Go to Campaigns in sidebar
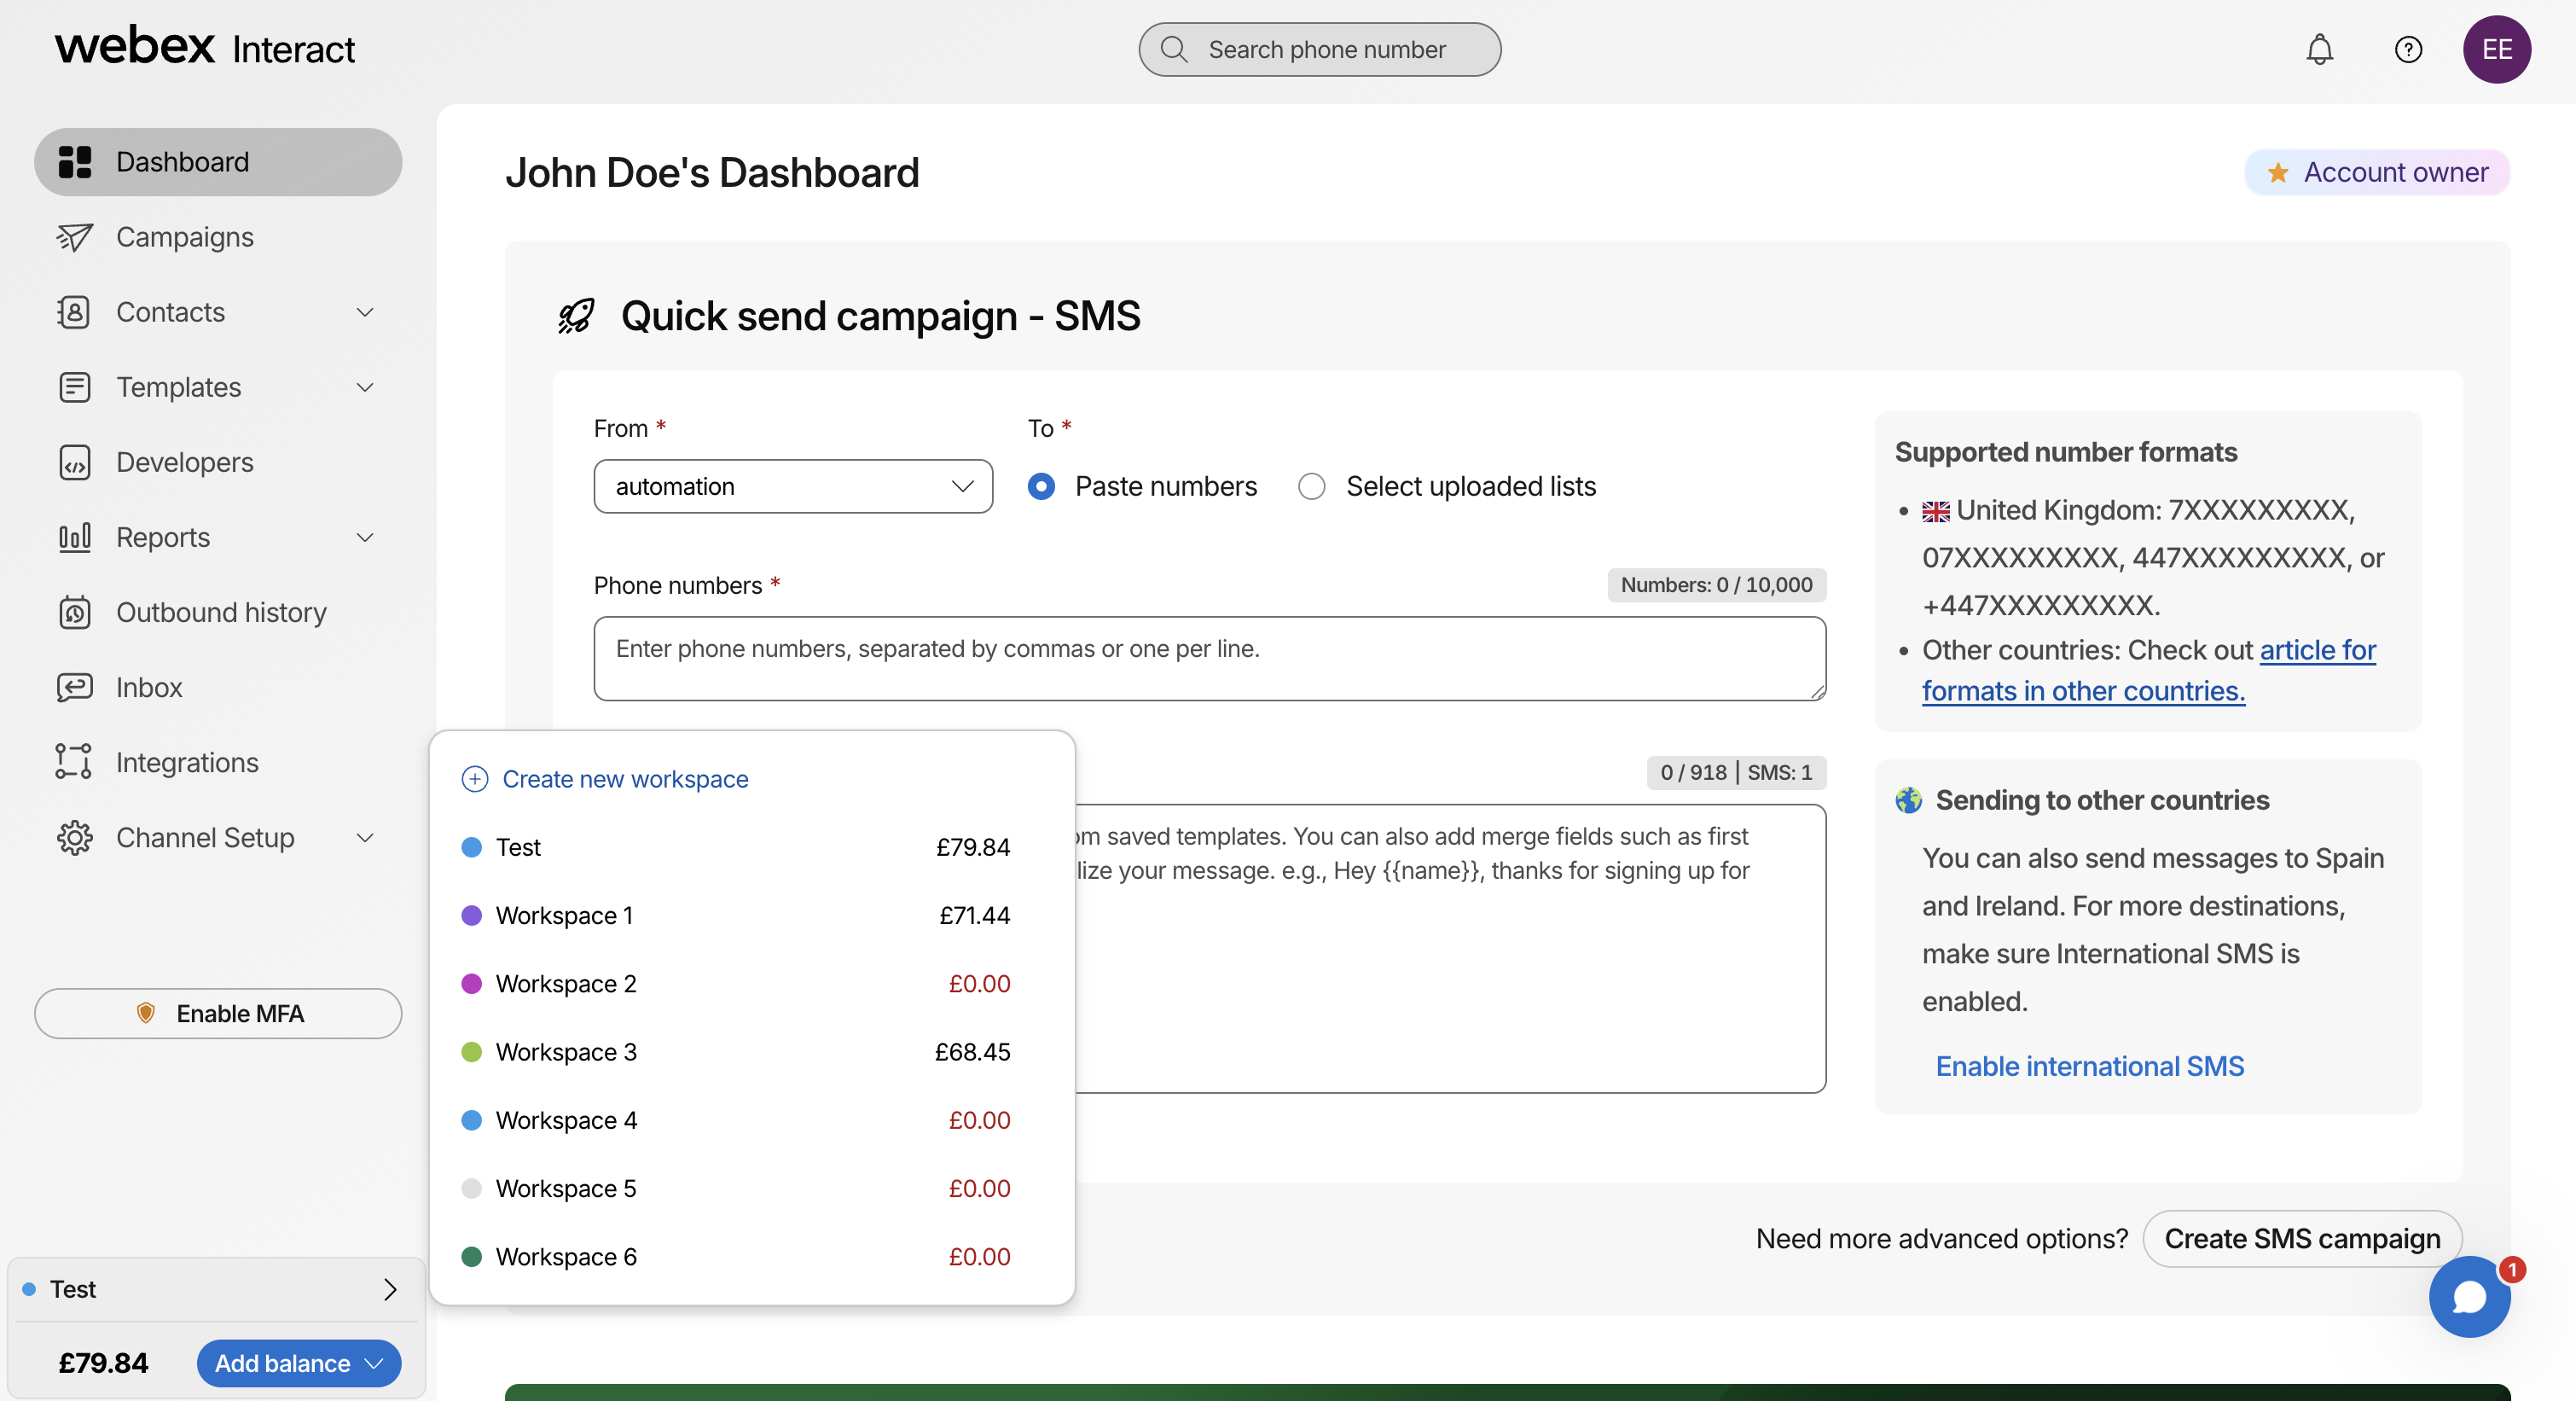This screenshot has width=2576, height=1401. point(184,237)
